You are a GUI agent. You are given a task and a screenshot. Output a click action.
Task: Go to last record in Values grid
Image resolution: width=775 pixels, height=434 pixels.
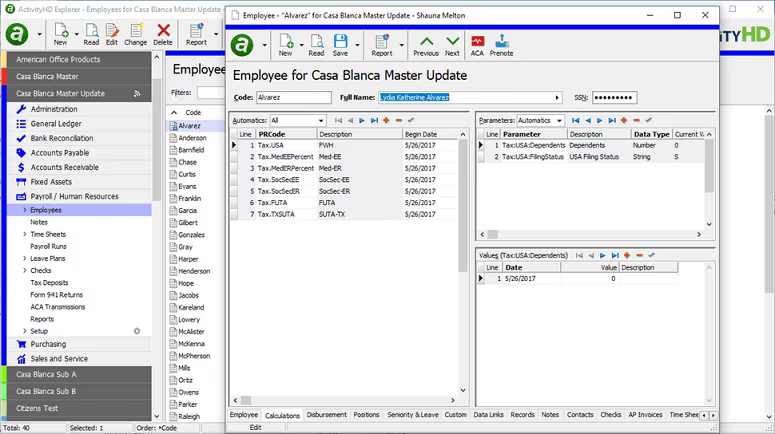pyautogui.click(x=615, y=255)
